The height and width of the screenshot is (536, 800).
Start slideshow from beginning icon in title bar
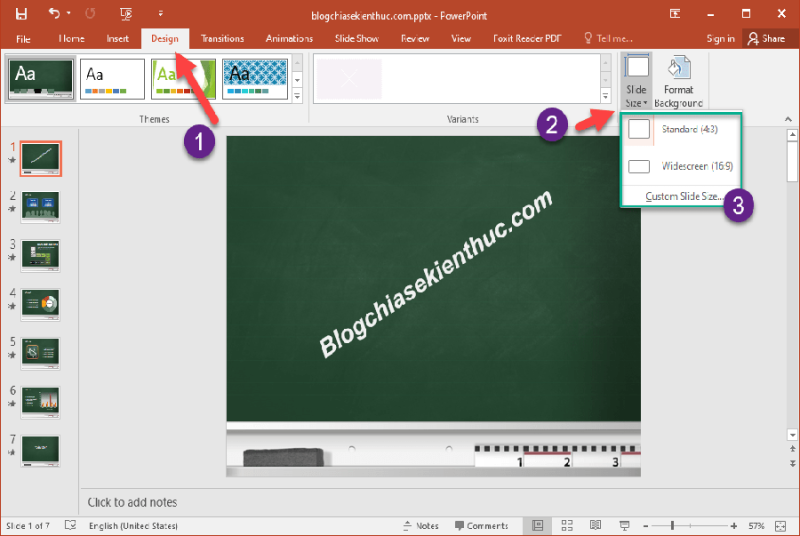point(126,14)
